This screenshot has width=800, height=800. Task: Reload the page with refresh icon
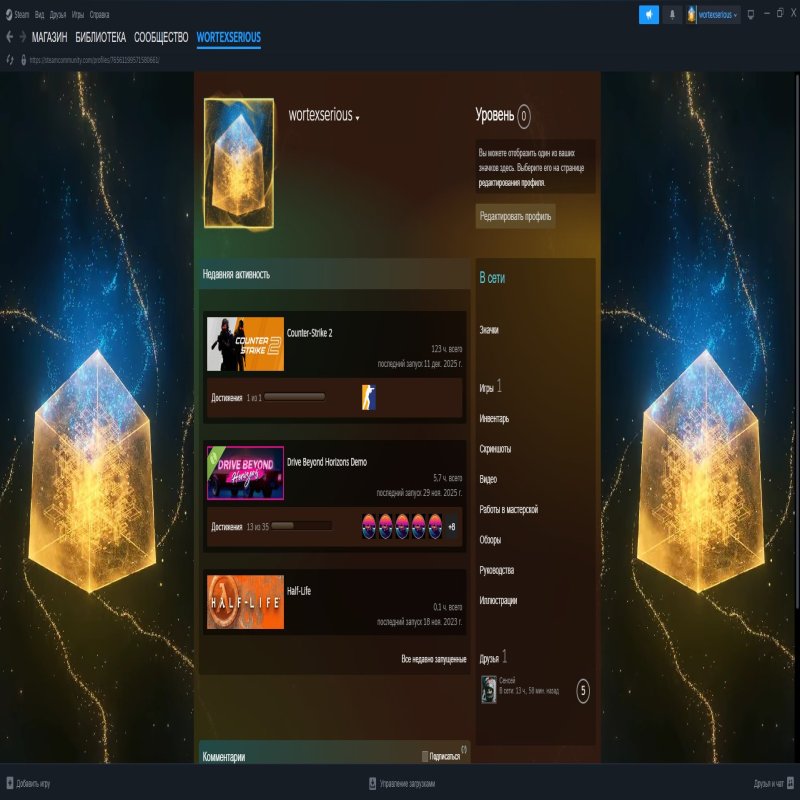pos(10,59)
